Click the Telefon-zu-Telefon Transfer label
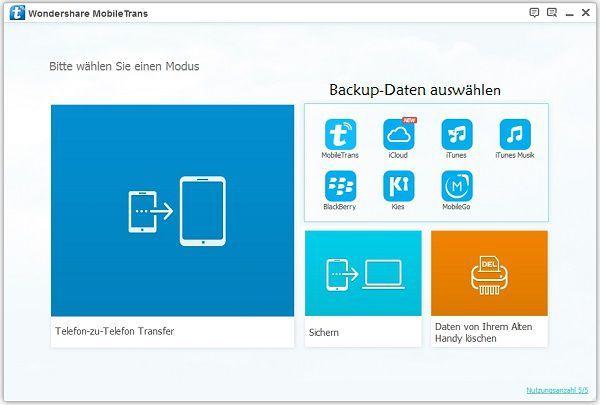The image size is (600, 405). [114, 331]
